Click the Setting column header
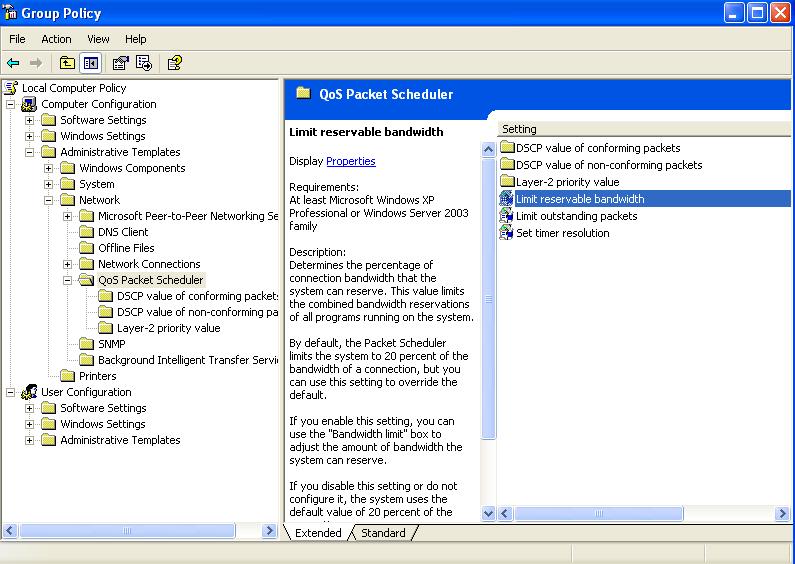 643,129
